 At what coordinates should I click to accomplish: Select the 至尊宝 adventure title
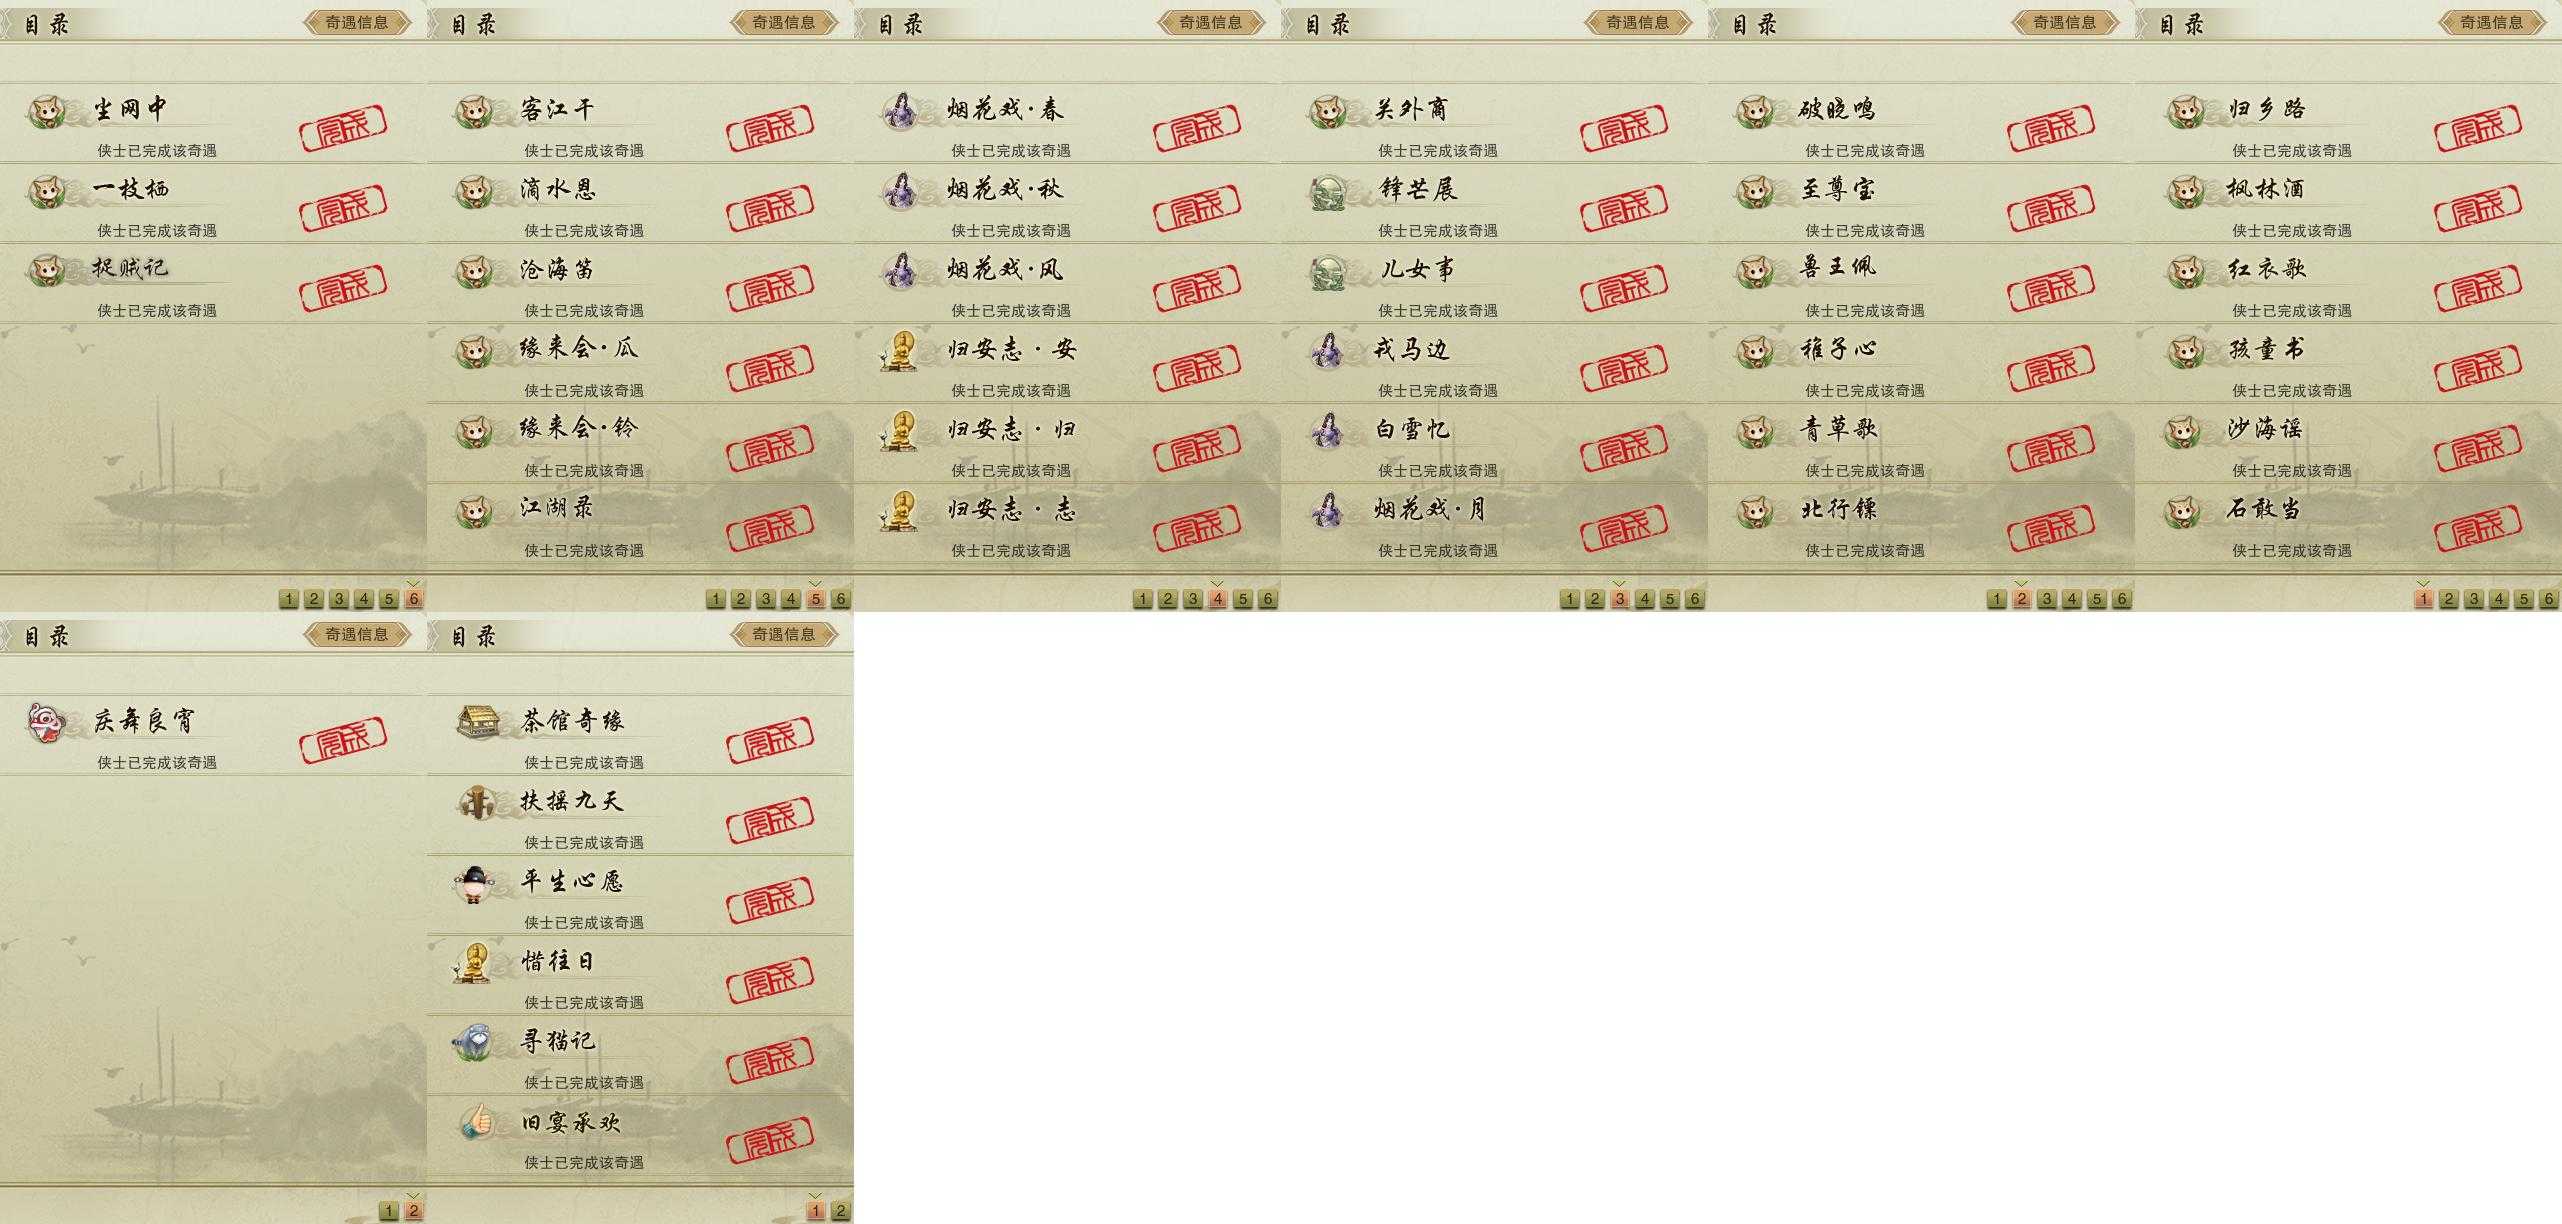(x=1838, y=188)
